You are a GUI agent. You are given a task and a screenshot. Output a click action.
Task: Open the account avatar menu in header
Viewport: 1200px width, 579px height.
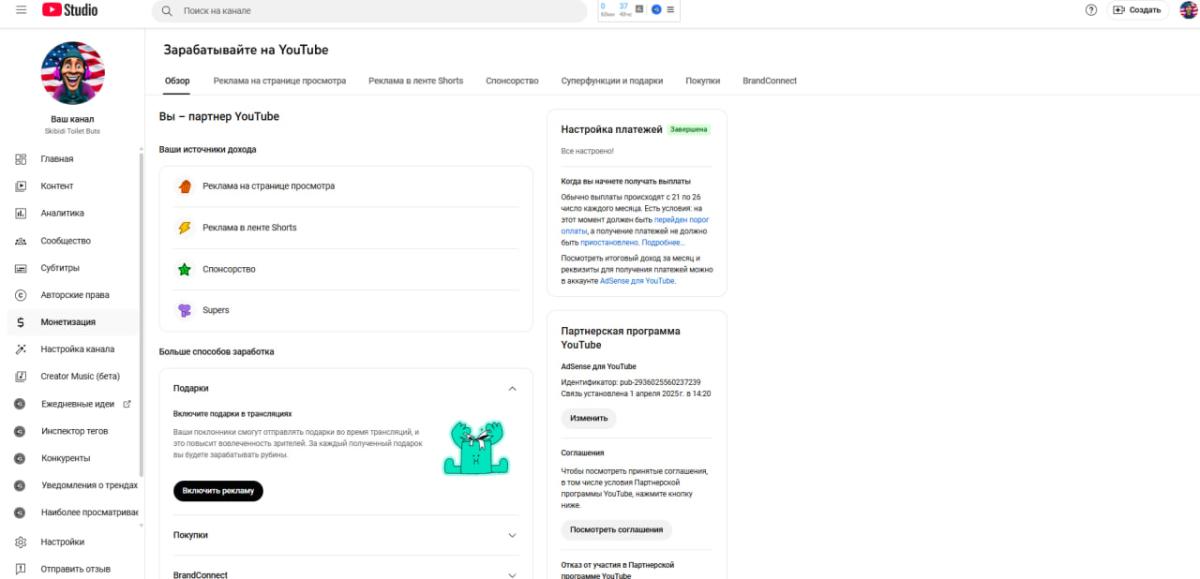(x=1188, y=10)
